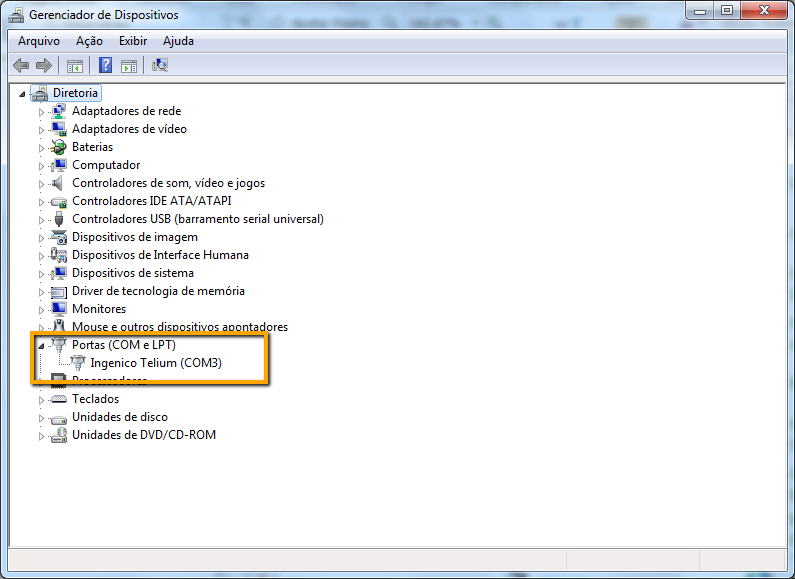Select the Ingenico Telium (COM3) port icon
Viewport: 795px width, 579px height.
(78, 363)
